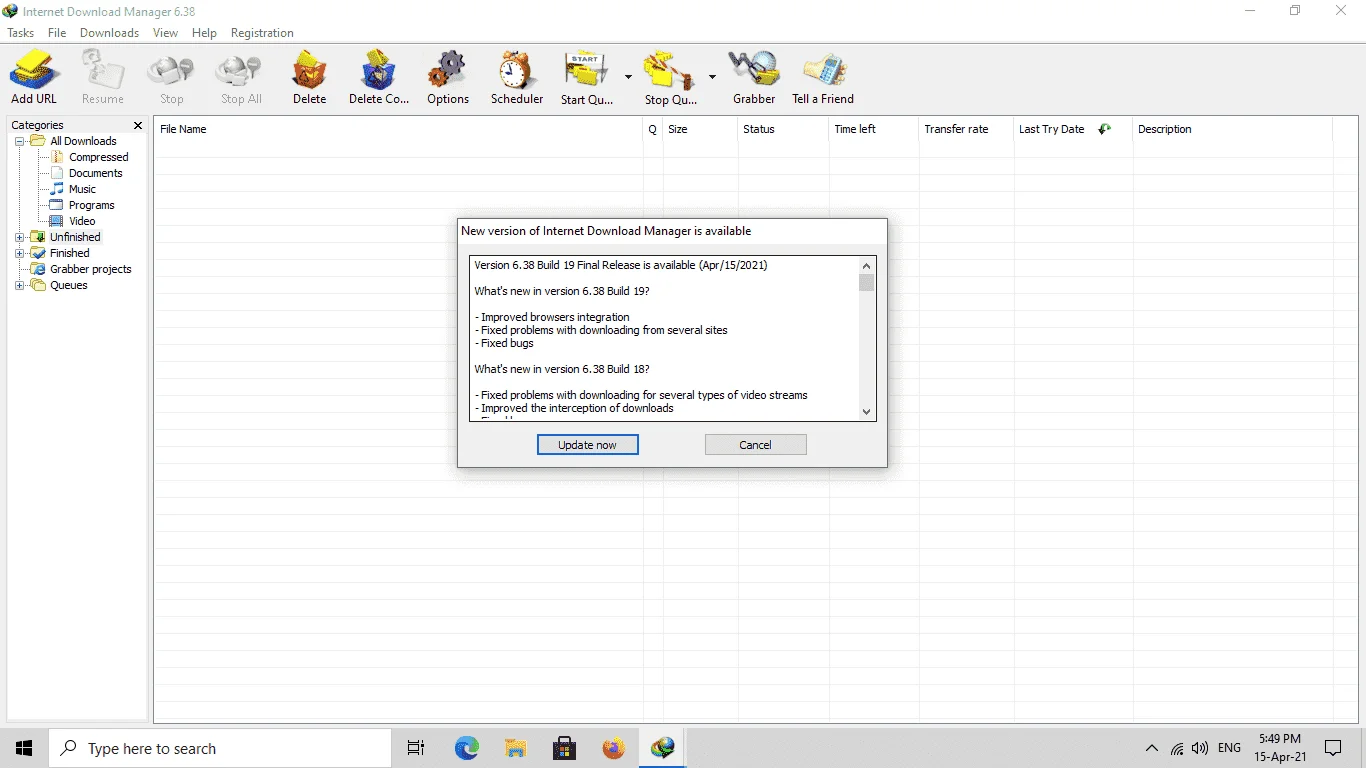The width and height of the screenshot is (1366, 768).
Task: Click the Delete toolbar icon
Action: (x=309, y=77)
